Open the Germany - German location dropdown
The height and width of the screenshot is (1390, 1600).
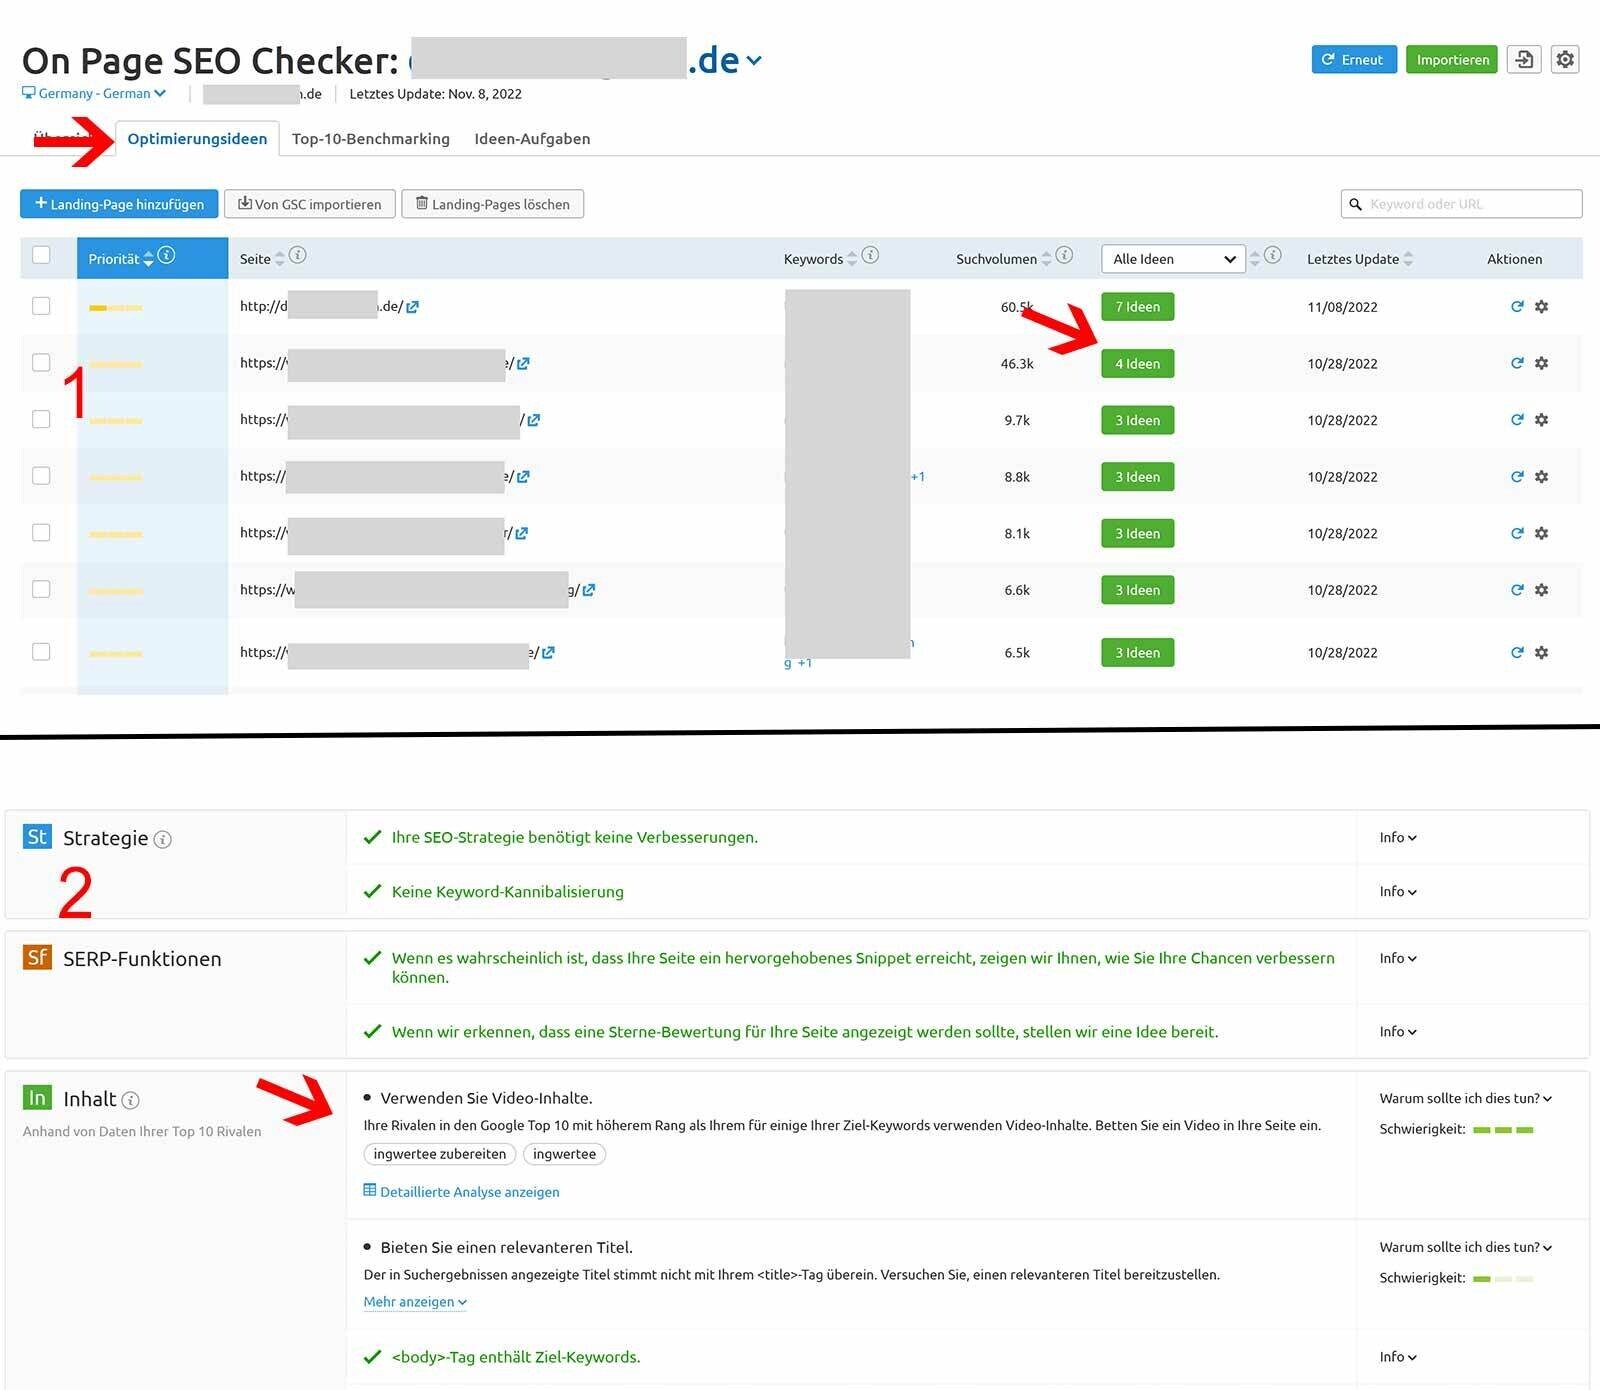[x=94, y=93]
